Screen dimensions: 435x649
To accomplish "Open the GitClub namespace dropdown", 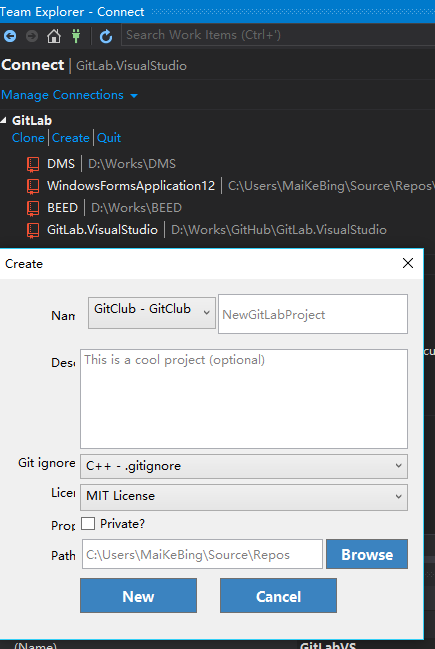I will (152, 313).
